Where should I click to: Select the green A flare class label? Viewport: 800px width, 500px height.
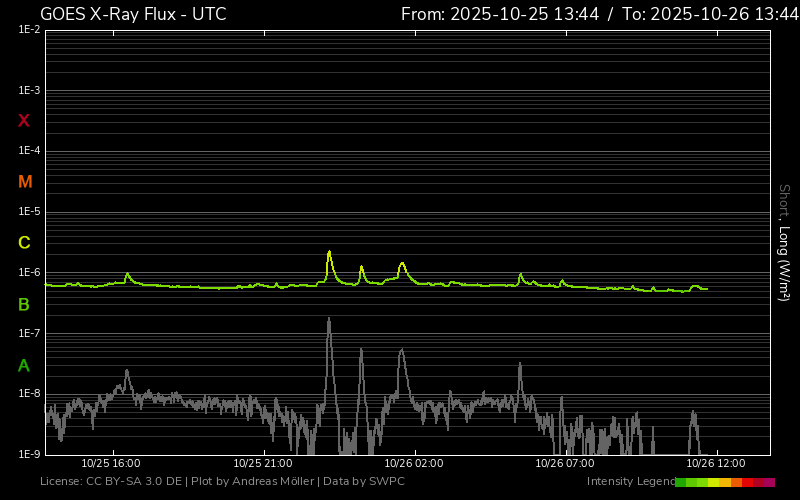24,366
